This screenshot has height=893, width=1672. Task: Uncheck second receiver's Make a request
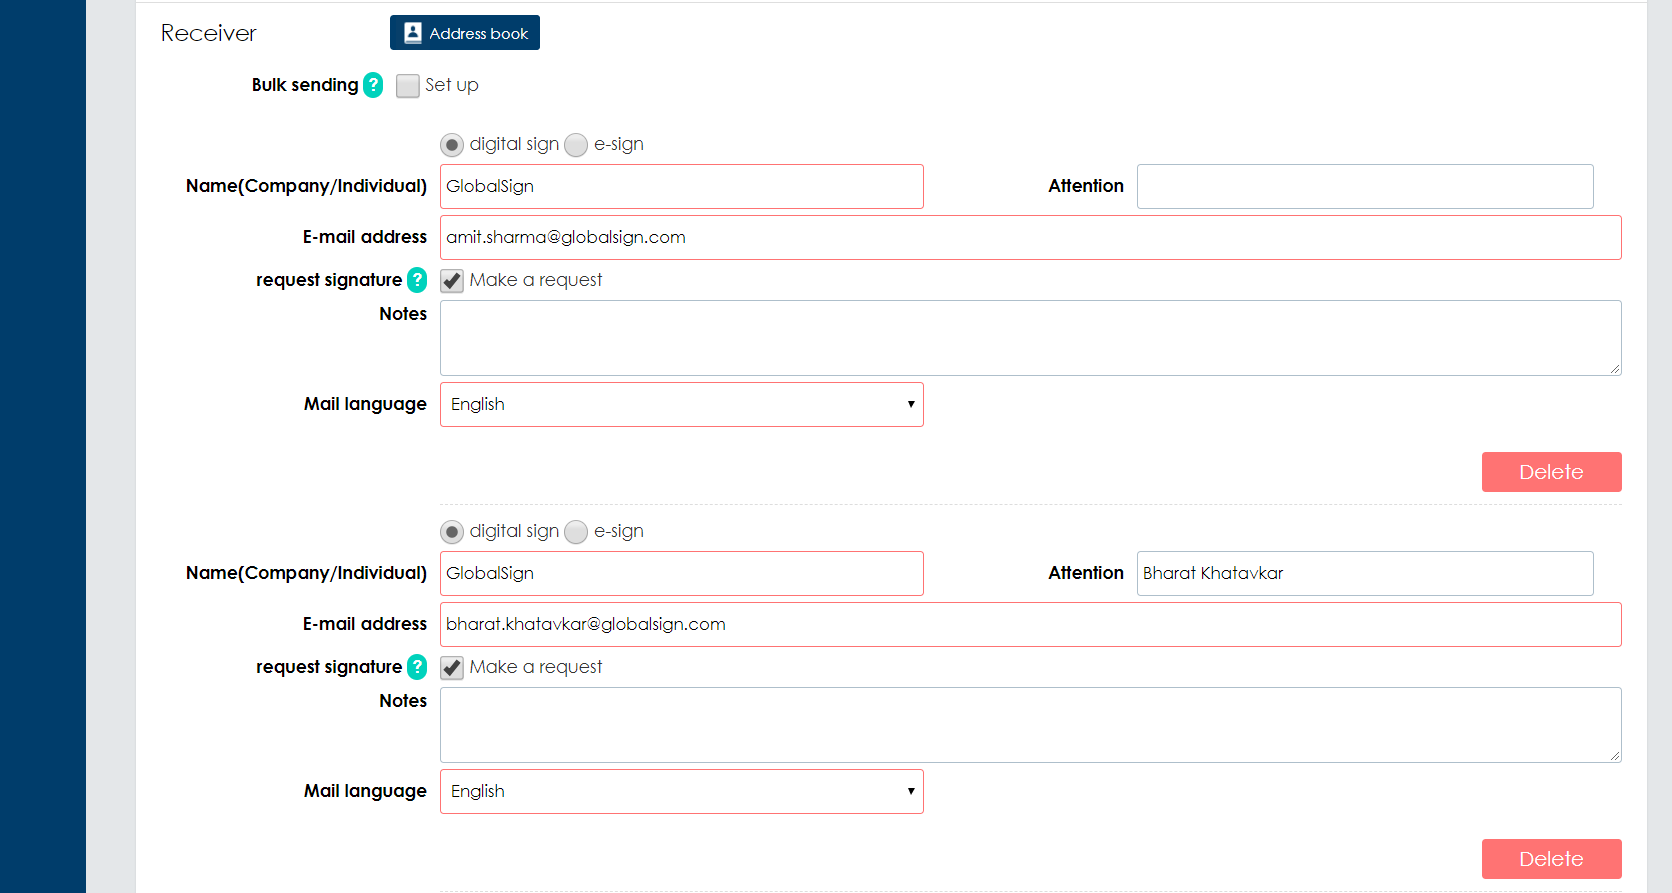point(452,668)
